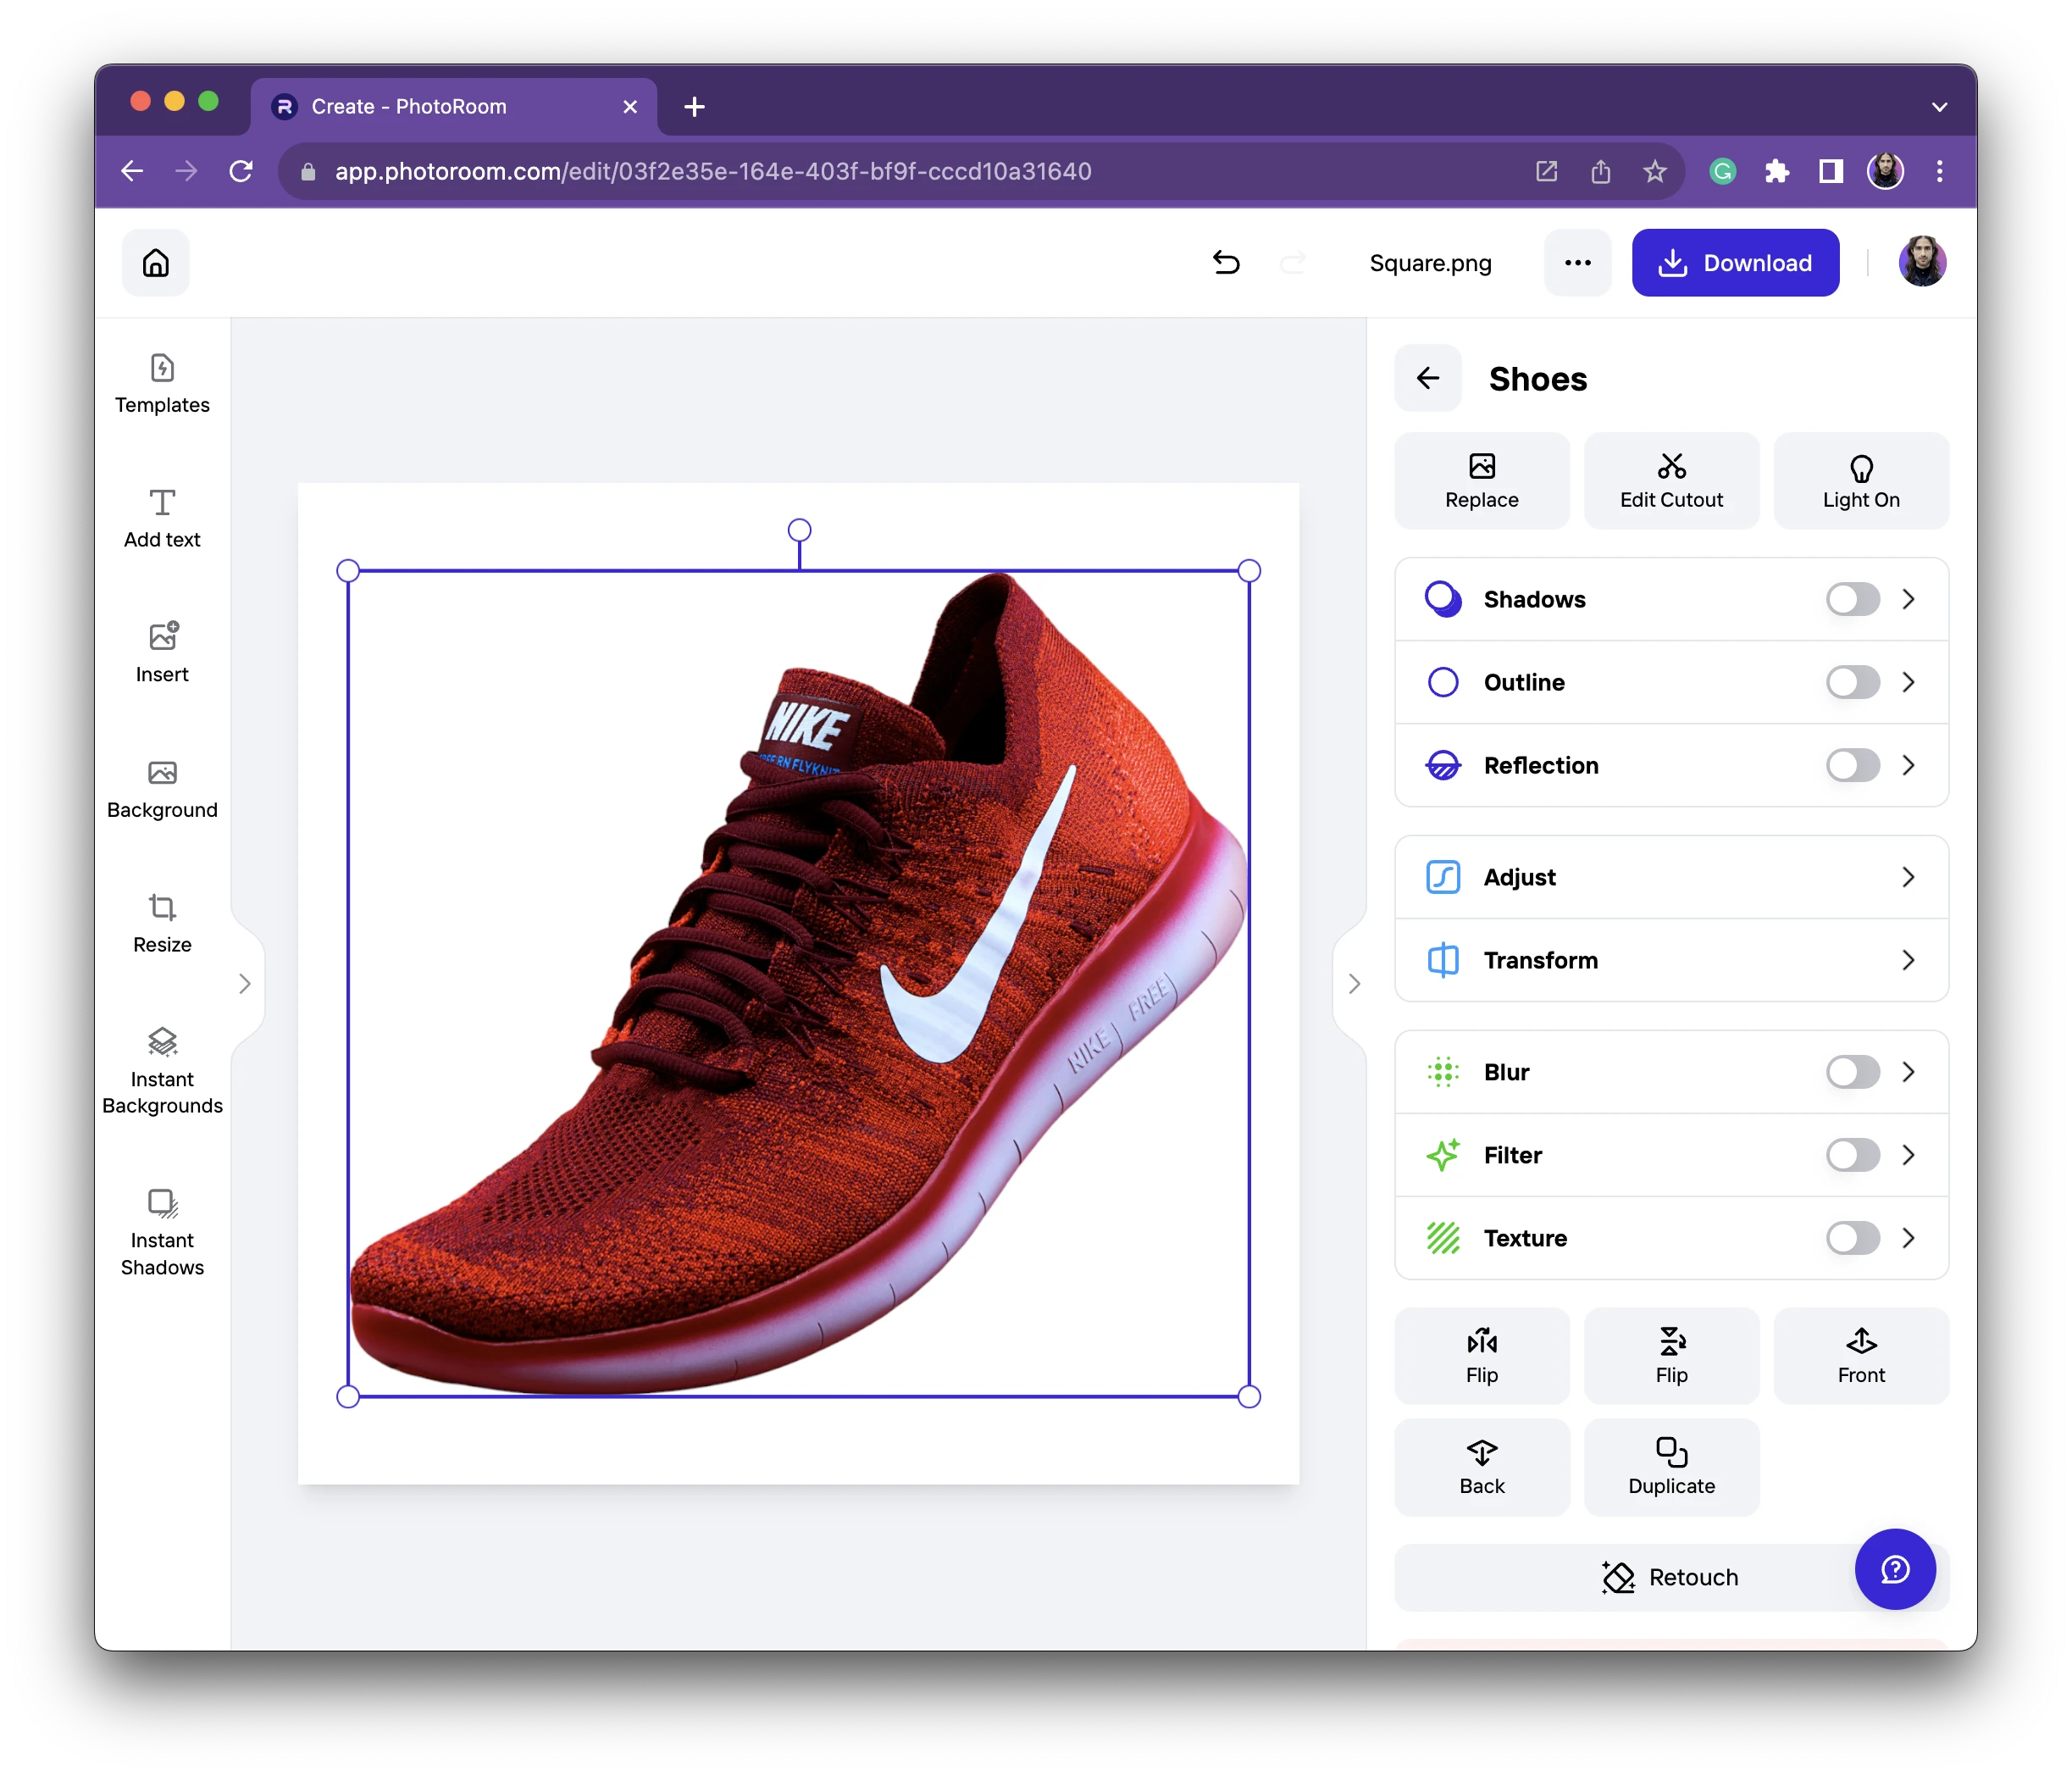This screenshot has height=1776, width=2072.
Task: Go back in browser history
Action: click(132, 172)
